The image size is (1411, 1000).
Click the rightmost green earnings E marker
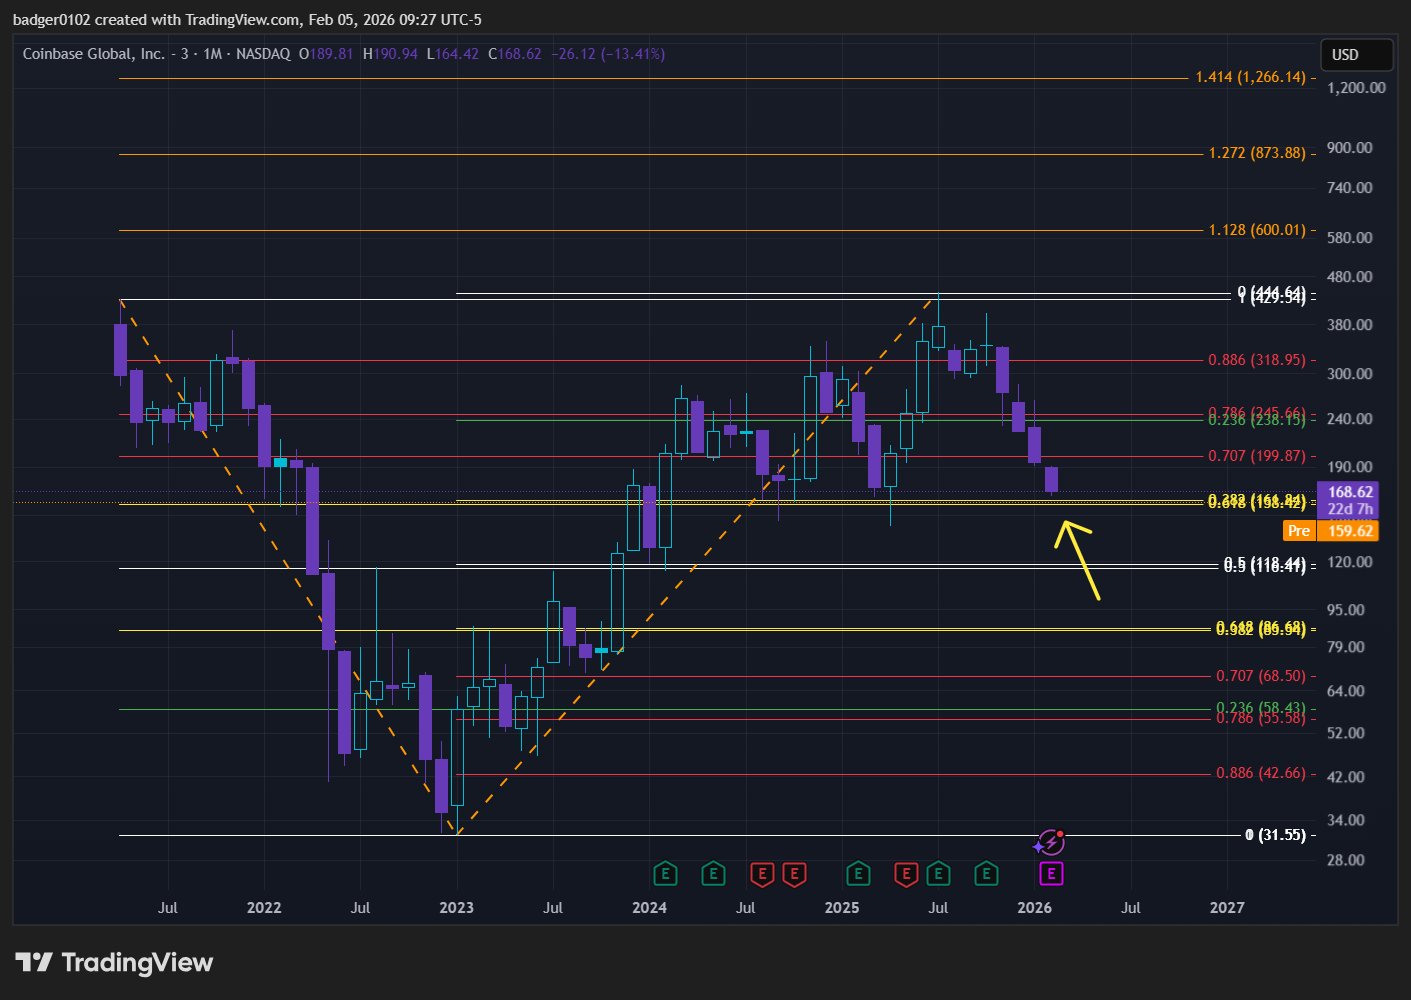tap(986, 874)
